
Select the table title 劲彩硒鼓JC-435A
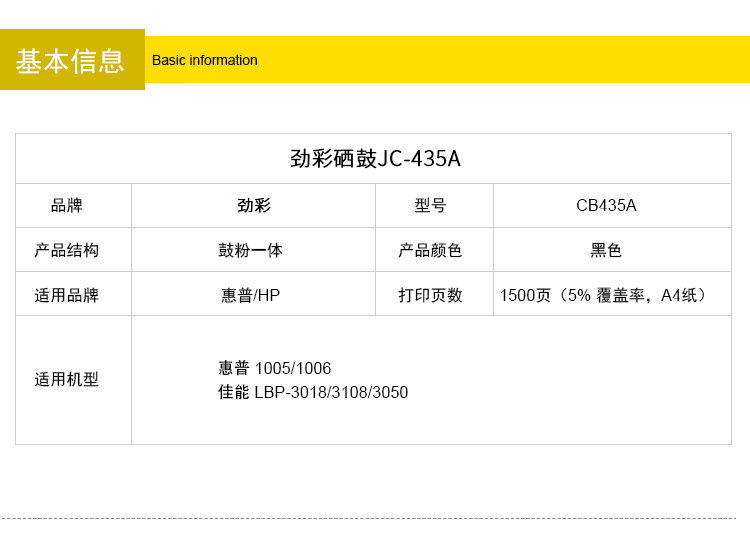(374, 159)
